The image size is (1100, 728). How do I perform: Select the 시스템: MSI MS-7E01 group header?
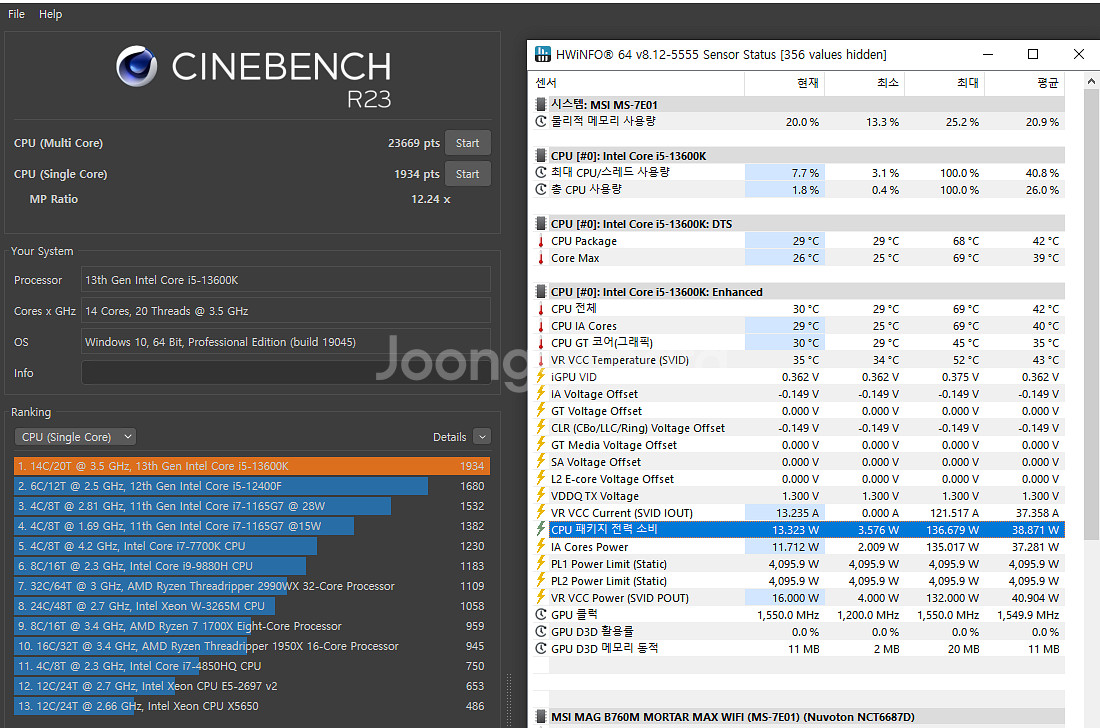(x=799, y=105)
